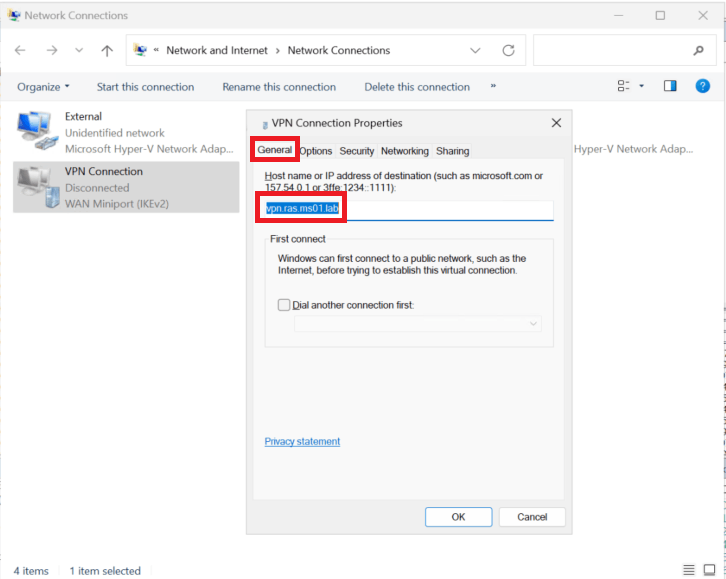Click the VPN Connection name text

click(104, 172)
